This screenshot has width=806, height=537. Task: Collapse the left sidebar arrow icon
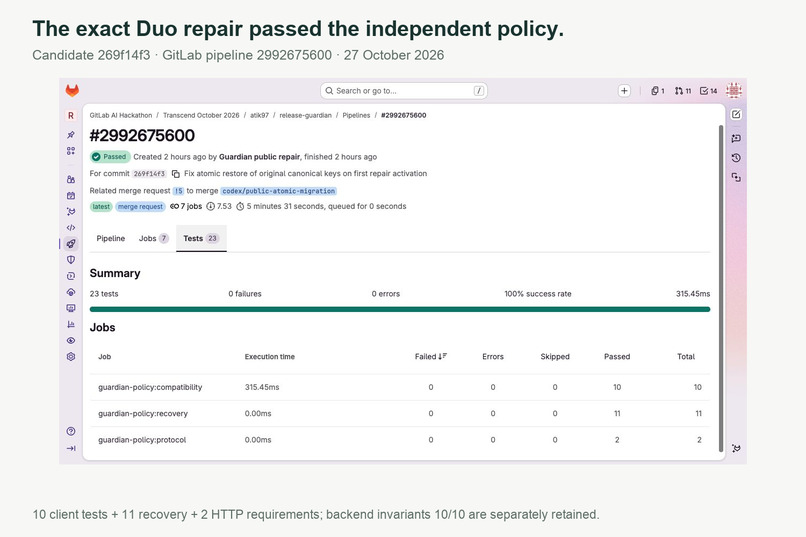[71, 448]
